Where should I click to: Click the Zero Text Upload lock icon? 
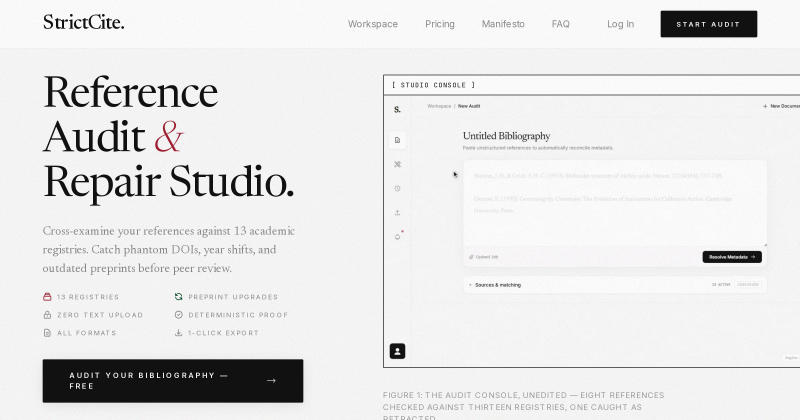47,315
